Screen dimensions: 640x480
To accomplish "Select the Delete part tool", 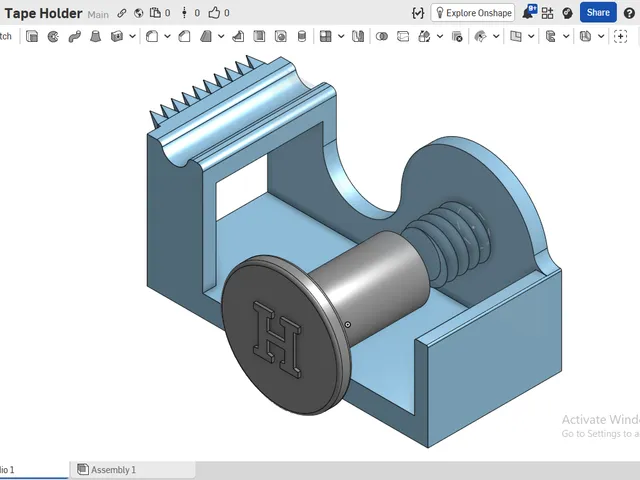I will coord(457,37).
